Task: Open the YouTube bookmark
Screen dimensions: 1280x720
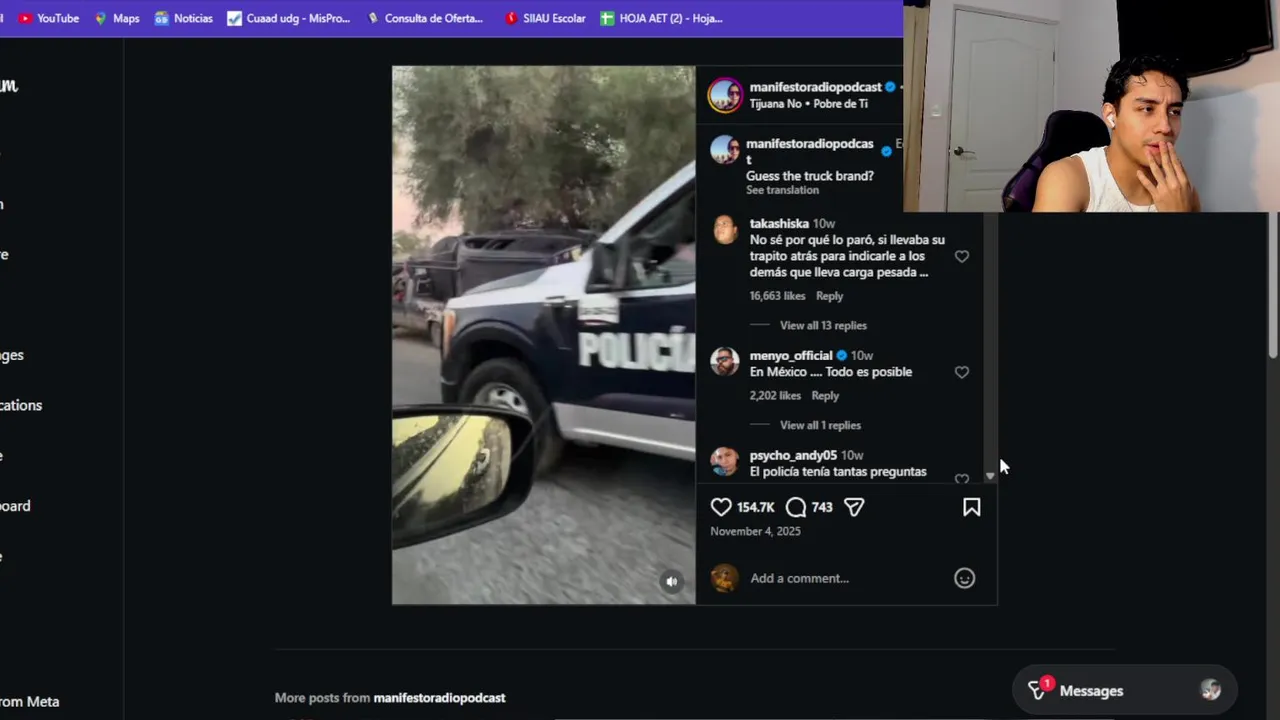Action: (49, 18)
